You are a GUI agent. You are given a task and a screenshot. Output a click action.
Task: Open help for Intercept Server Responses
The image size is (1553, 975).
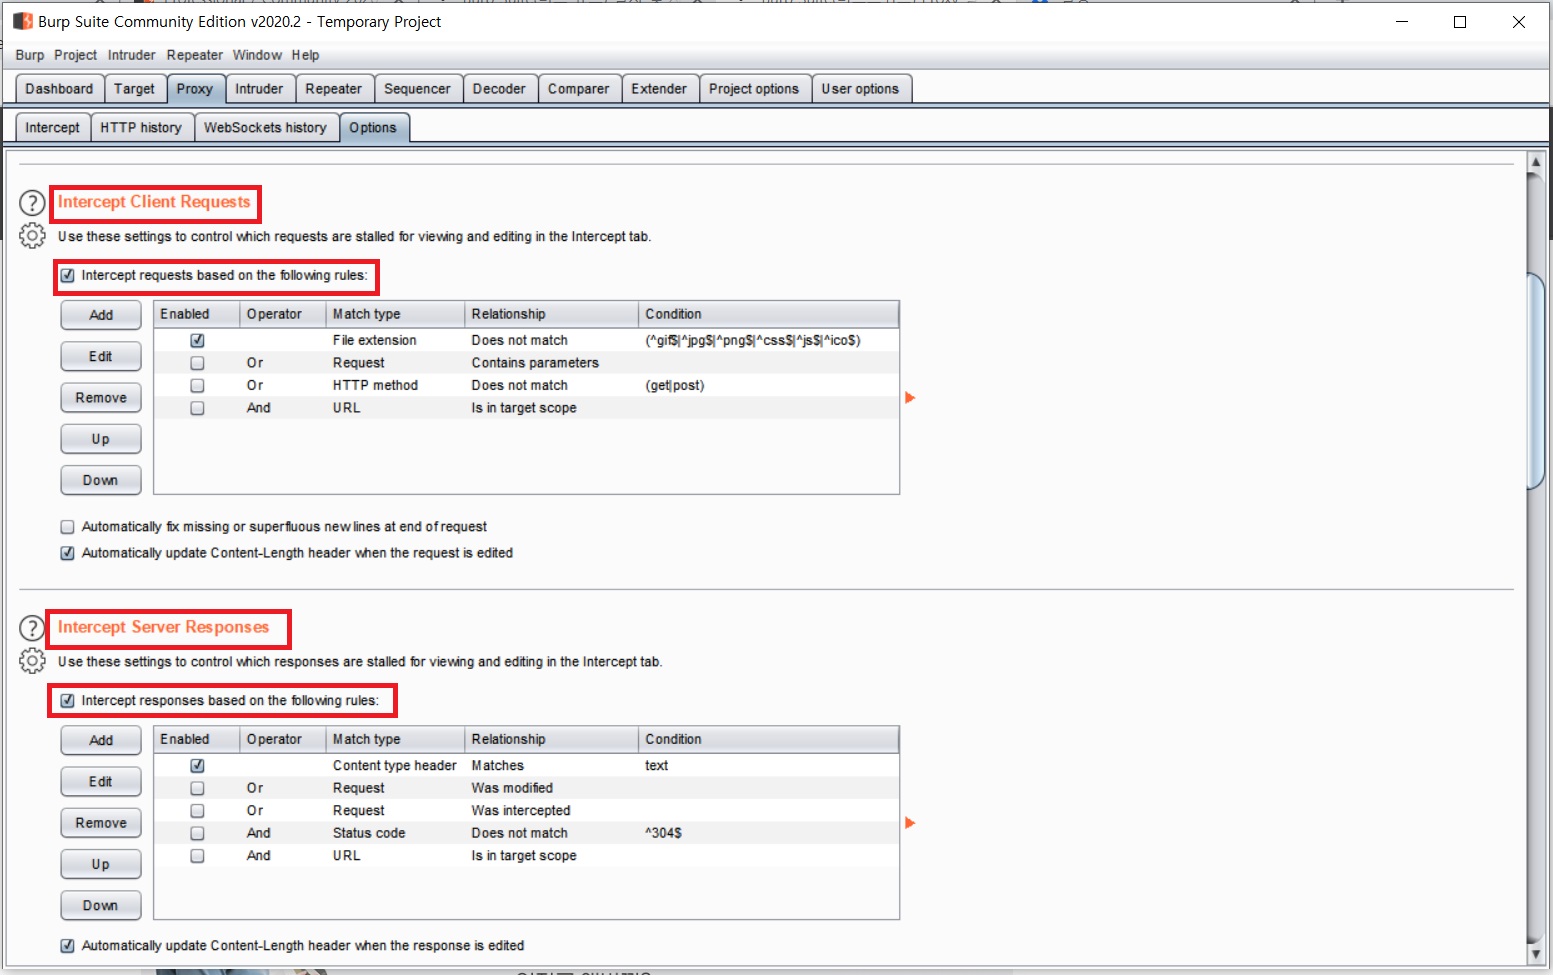pyautogui.click(x=33, y=629)
